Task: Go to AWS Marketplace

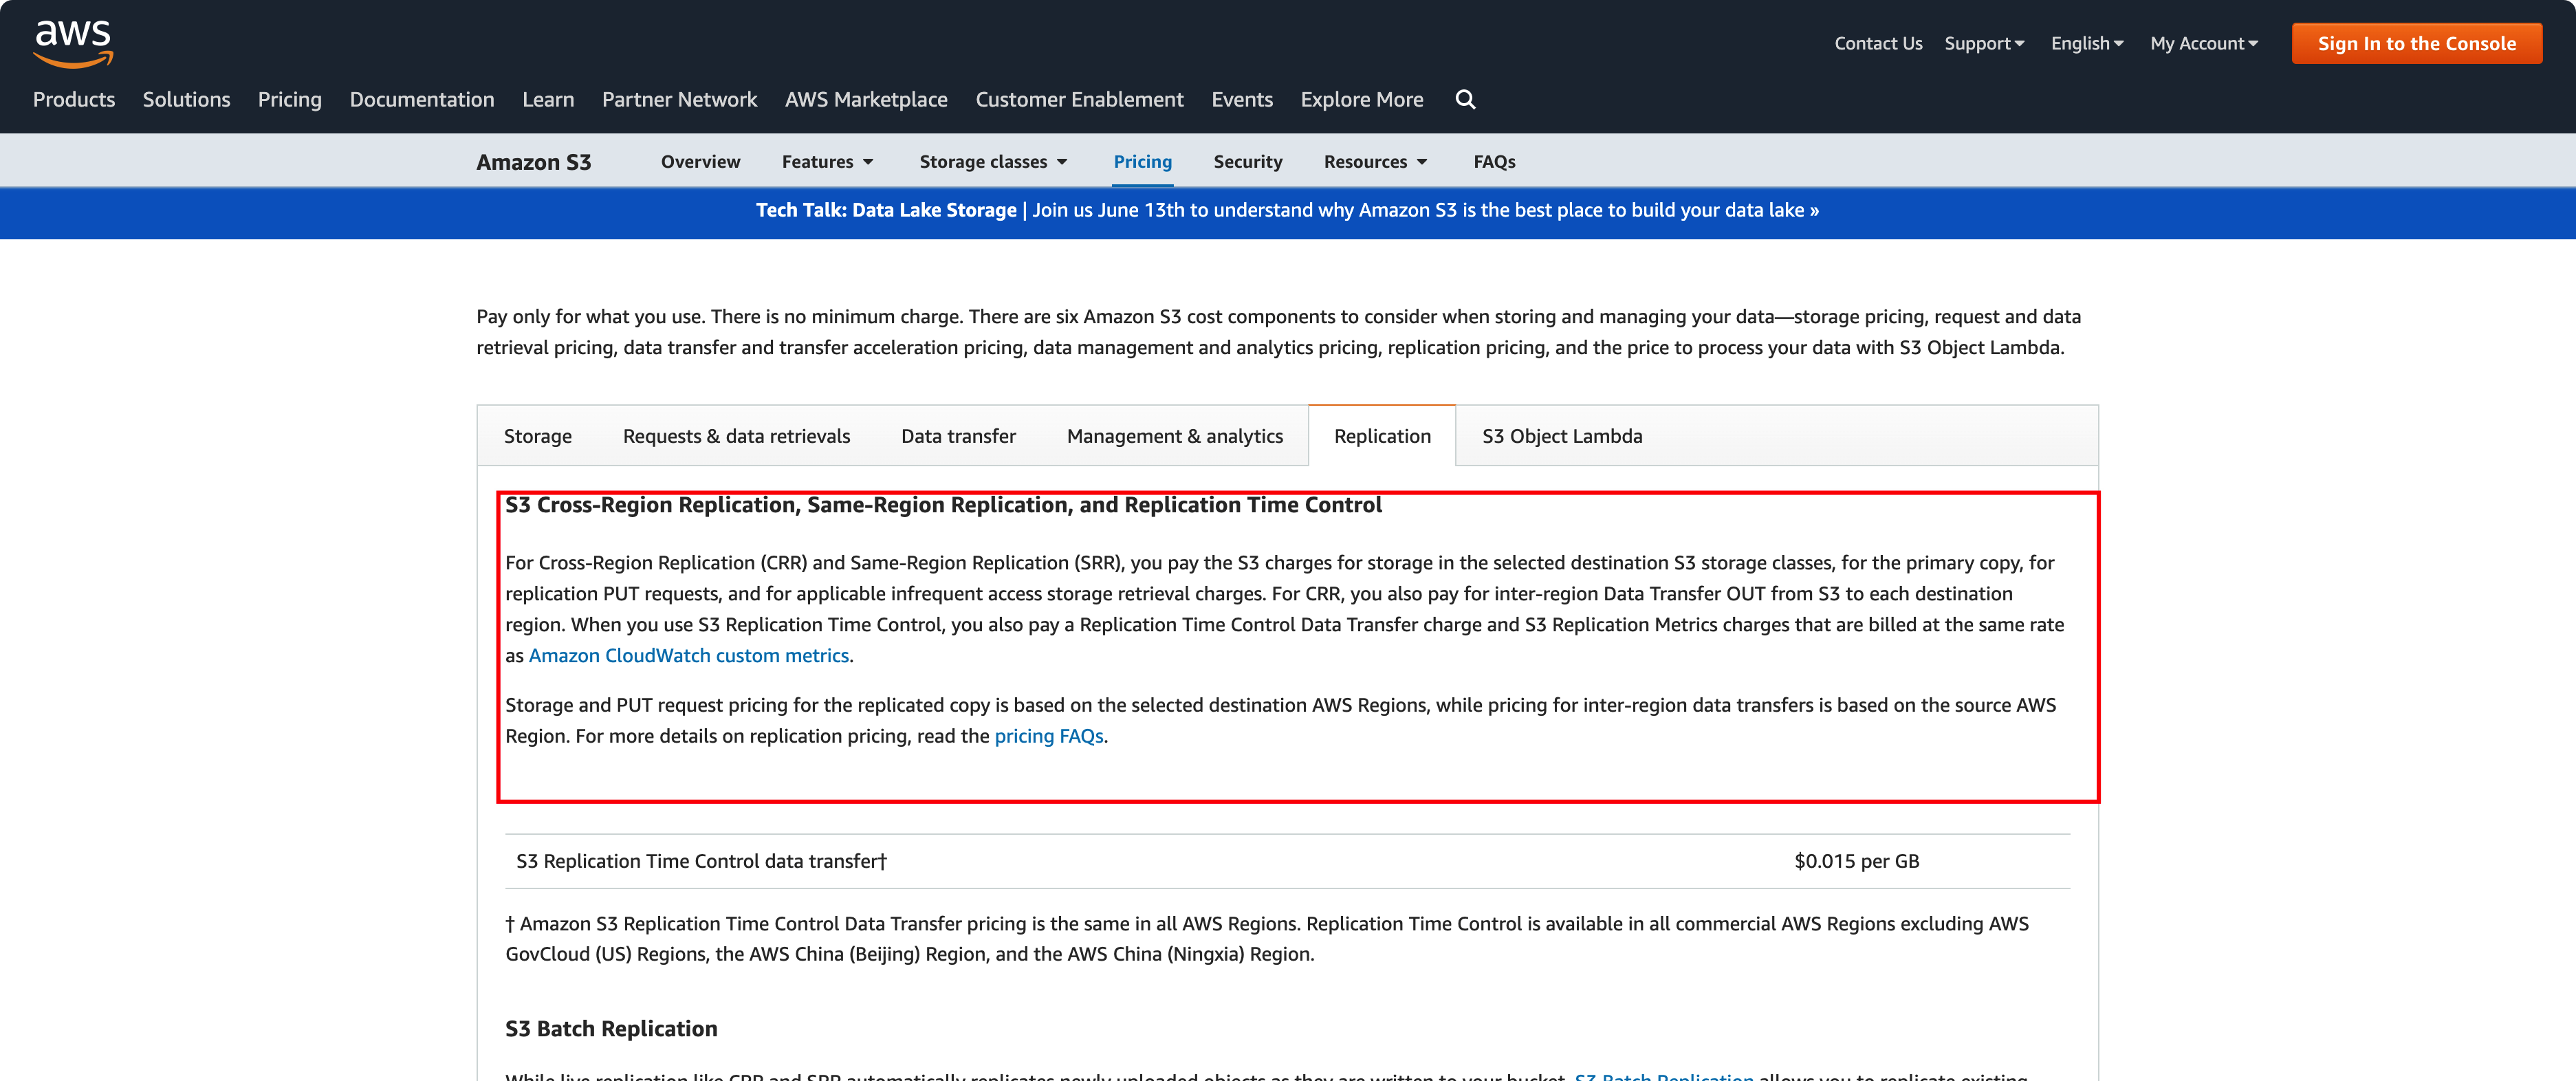Action: click(866, 99)
